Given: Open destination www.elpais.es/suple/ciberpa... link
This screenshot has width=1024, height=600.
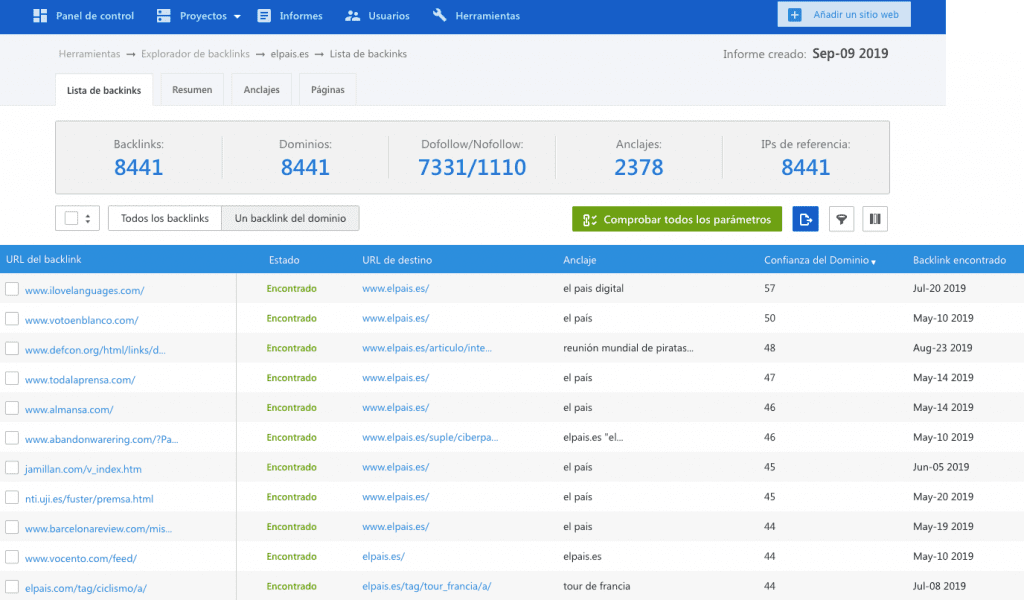Looking at the screenshot, I should pos(430,437).
